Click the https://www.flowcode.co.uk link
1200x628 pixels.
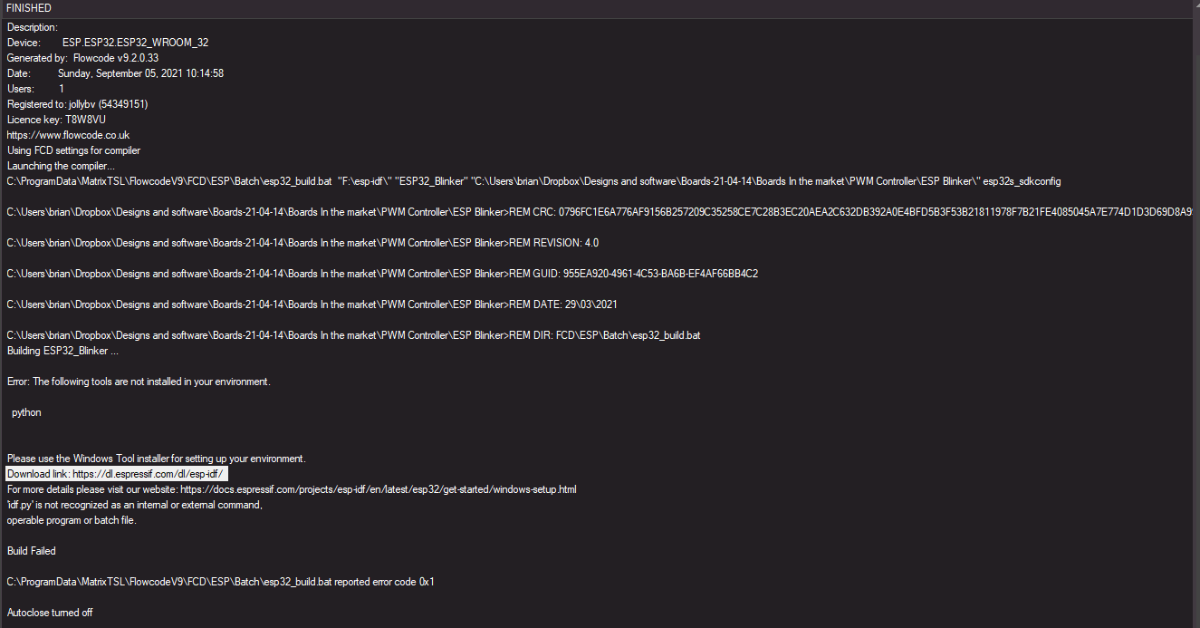pyautogui.click(x=68, y=135)
